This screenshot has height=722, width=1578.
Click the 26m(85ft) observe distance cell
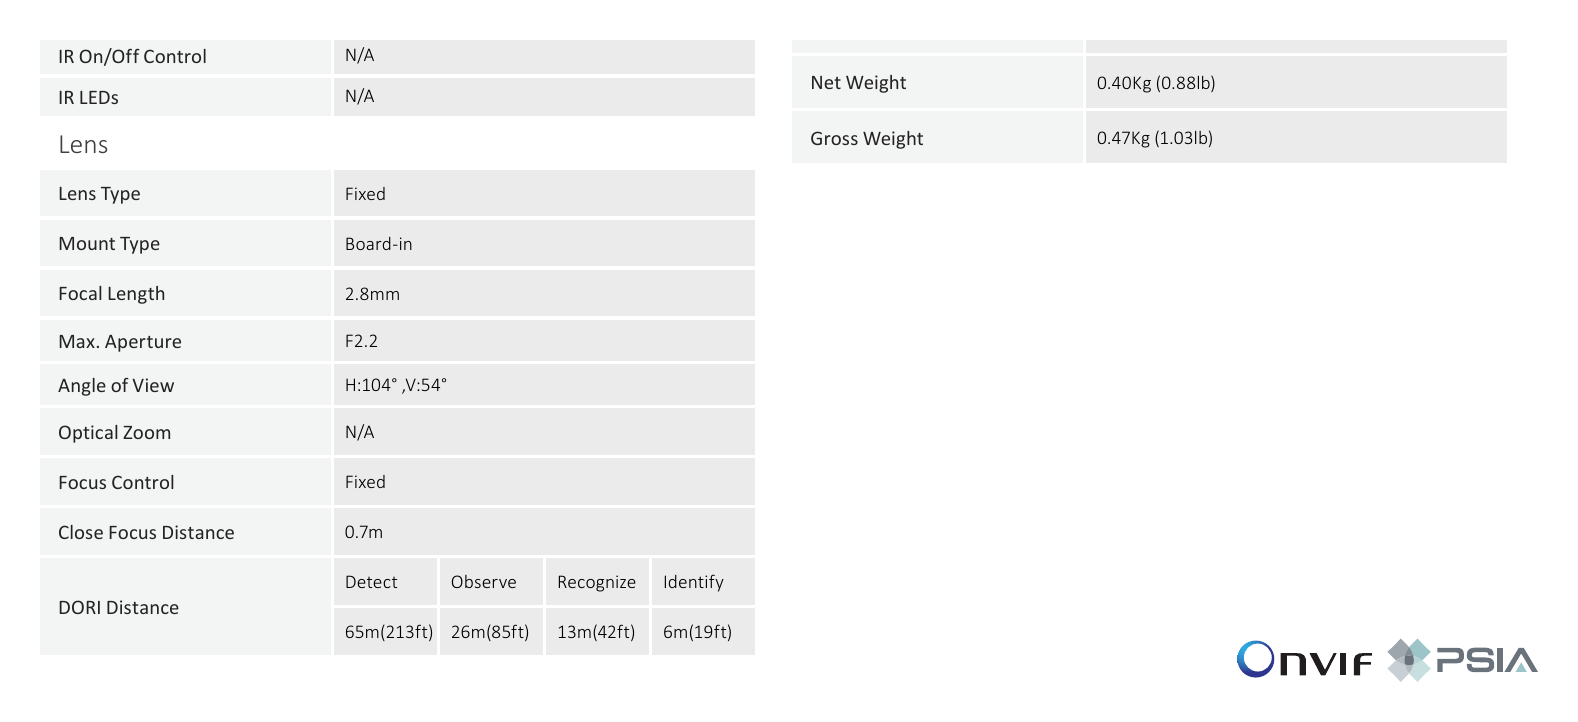pos(491,632)
